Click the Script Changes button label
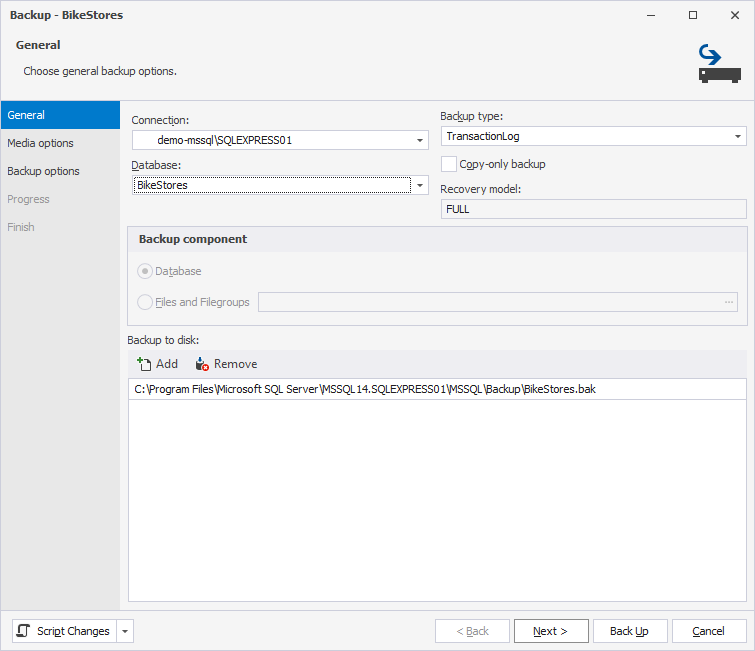This screenshot has width=755, height=651. pos(73,631)
